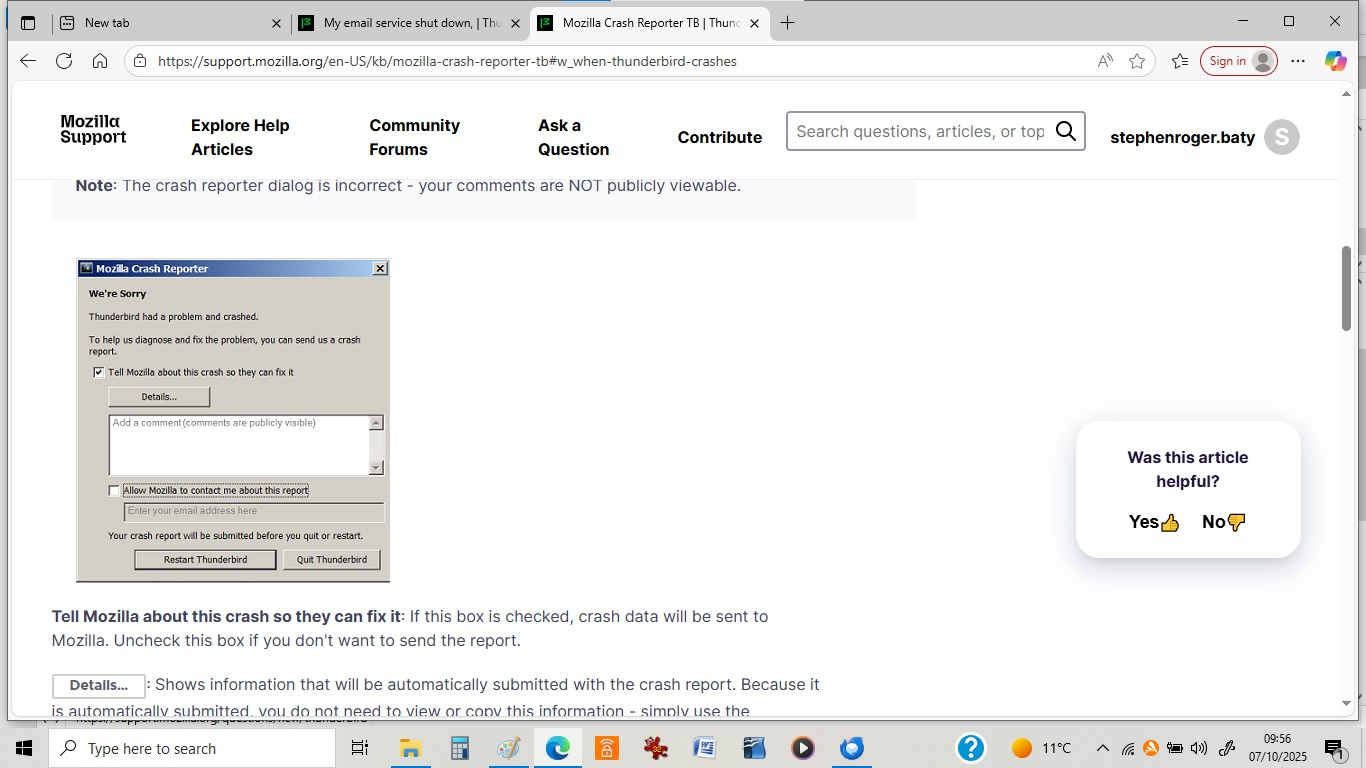1366x768 pixels.
Task: Click the page's vertical scrollbar thumb
Action: (1346, 288)
